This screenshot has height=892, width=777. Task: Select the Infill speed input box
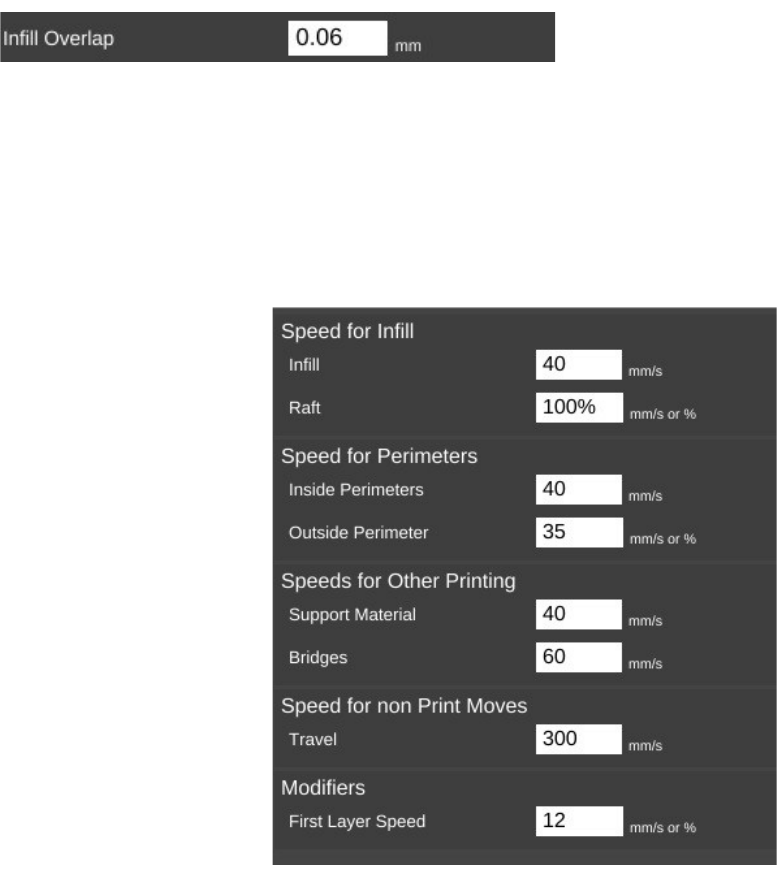click(x=579, y=365)
